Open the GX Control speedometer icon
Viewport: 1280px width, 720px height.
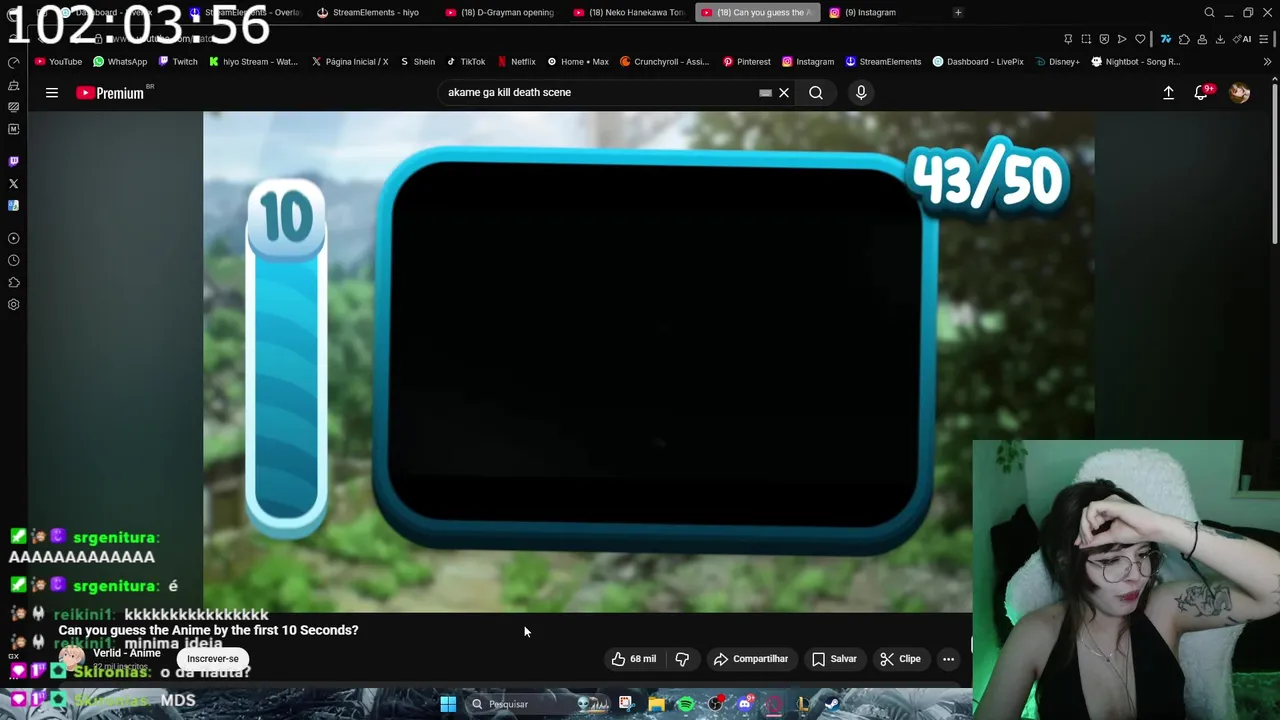click(13, 62)
